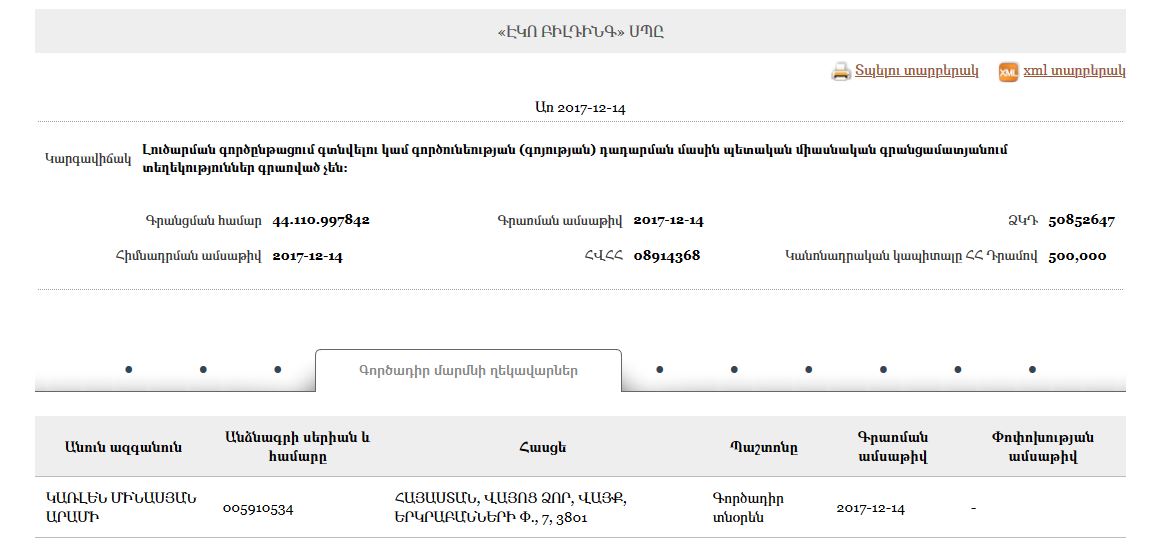Click the «Անուն ազգանուն» column header
The width and height of the screenshot is (1151, 557).
click(123, 447)
